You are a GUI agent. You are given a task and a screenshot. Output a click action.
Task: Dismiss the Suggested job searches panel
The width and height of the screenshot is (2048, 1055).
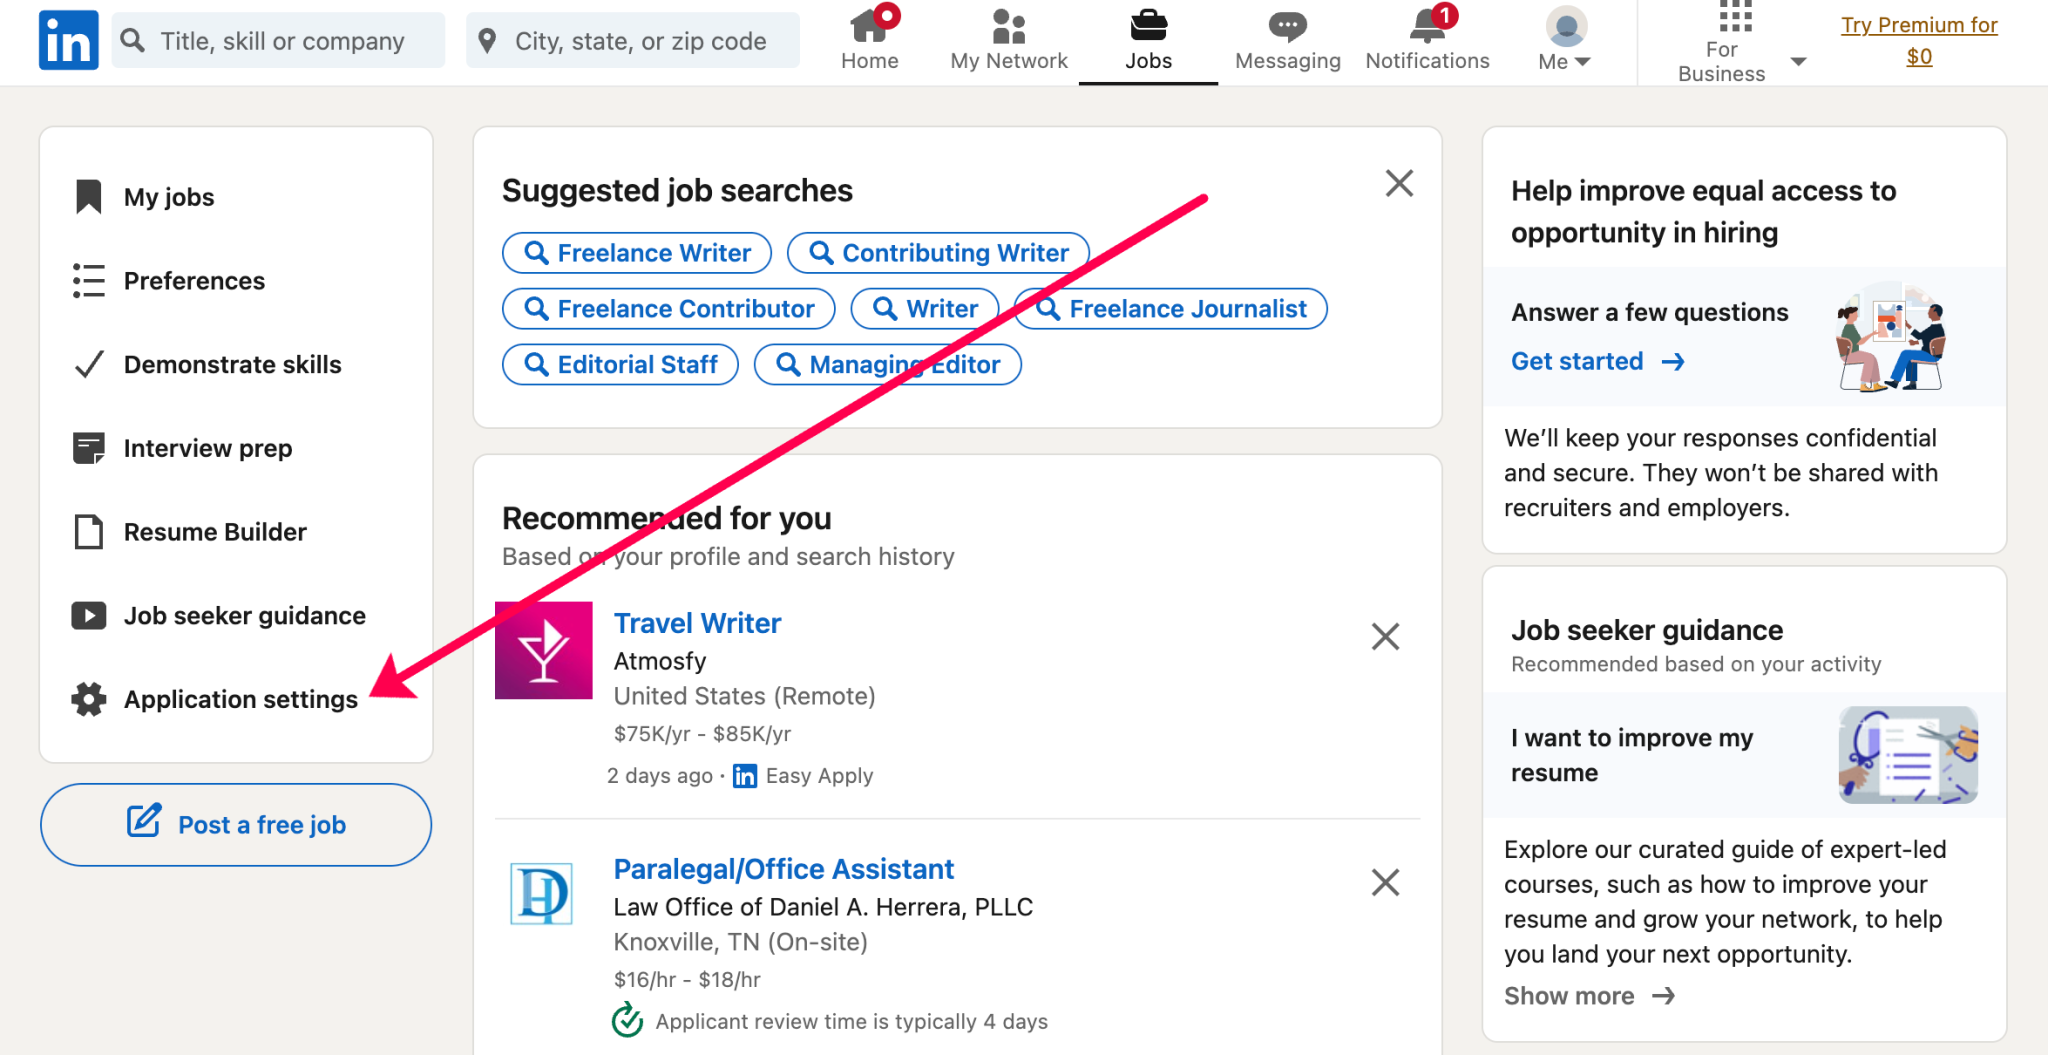coord(1399,183)
